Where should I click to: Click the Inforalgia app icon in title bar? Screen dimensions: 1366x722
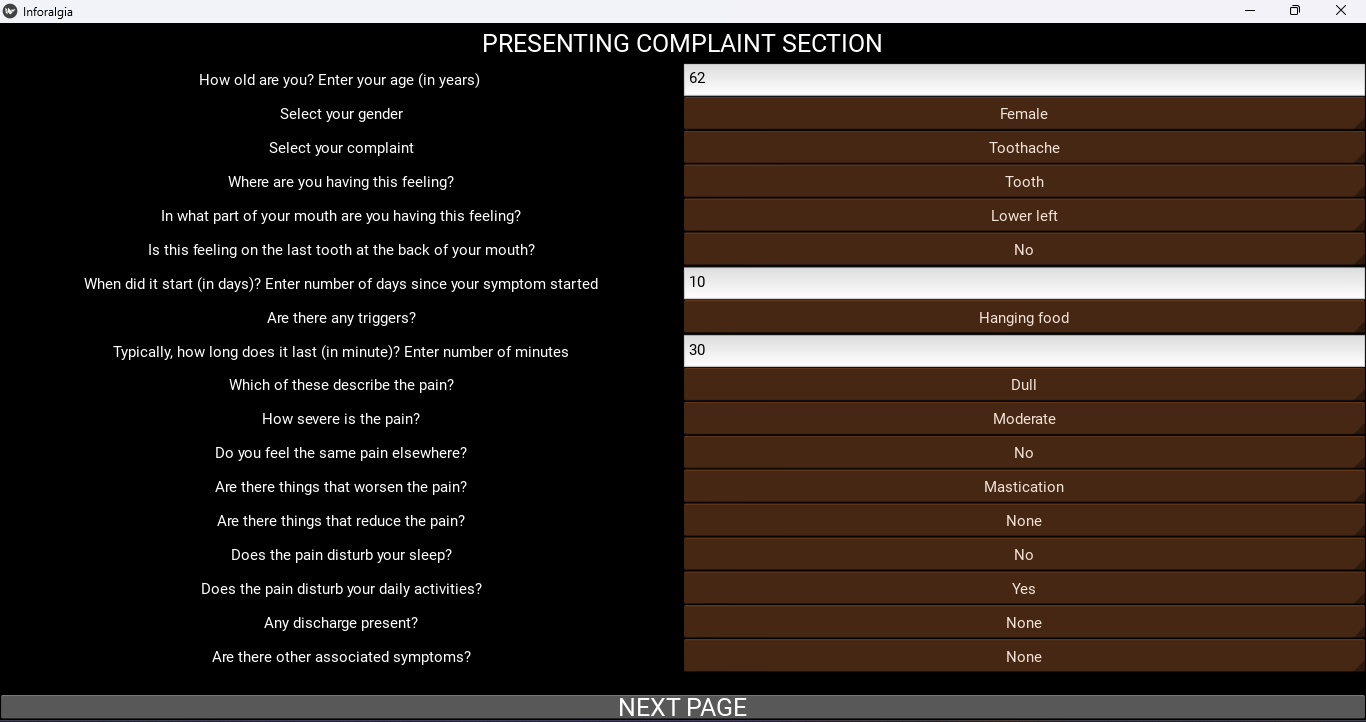(11, 11)
